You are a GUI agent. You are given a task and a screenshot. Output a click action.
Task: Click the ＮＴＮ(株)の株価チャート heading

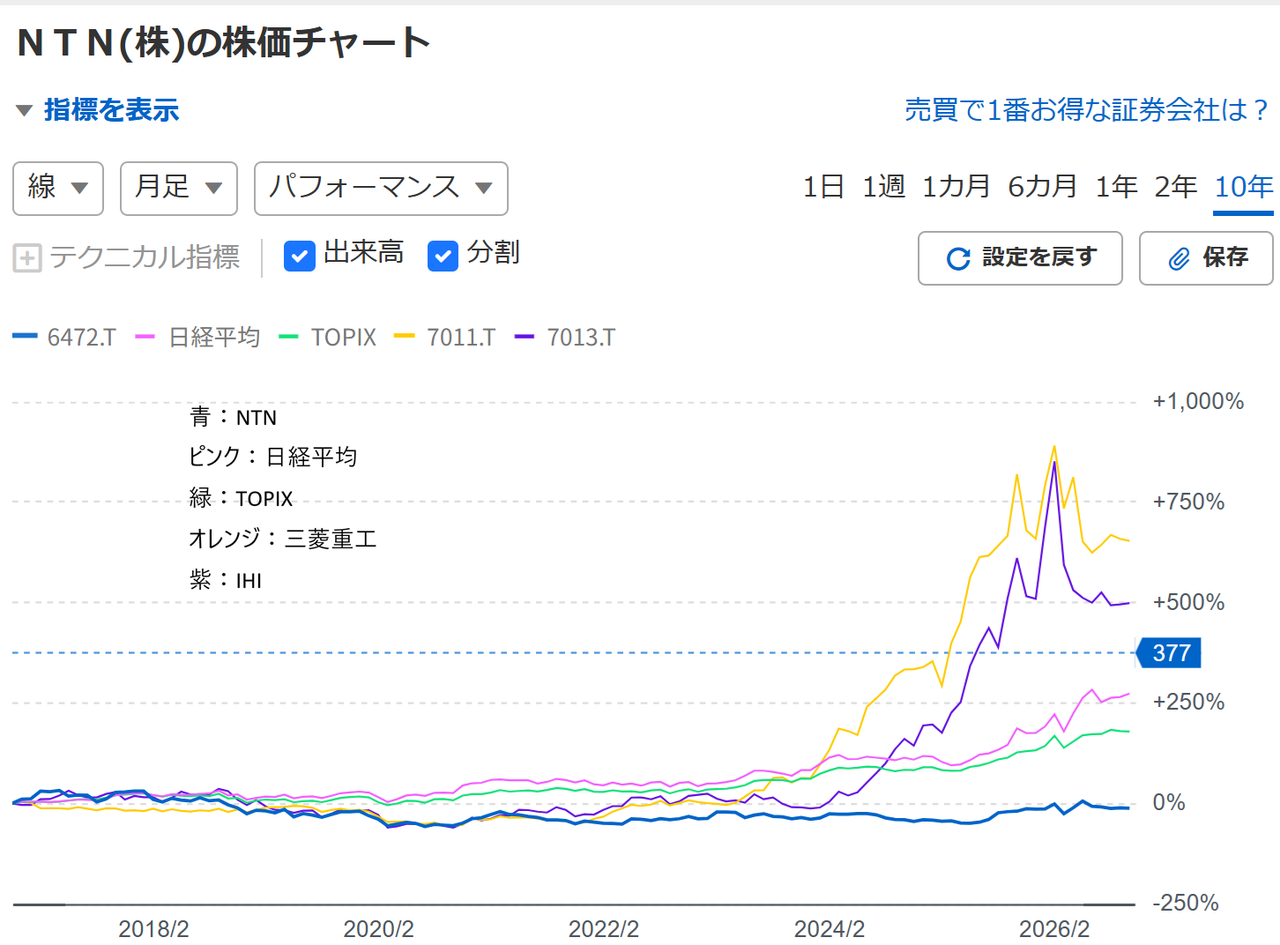click(223, 43)
